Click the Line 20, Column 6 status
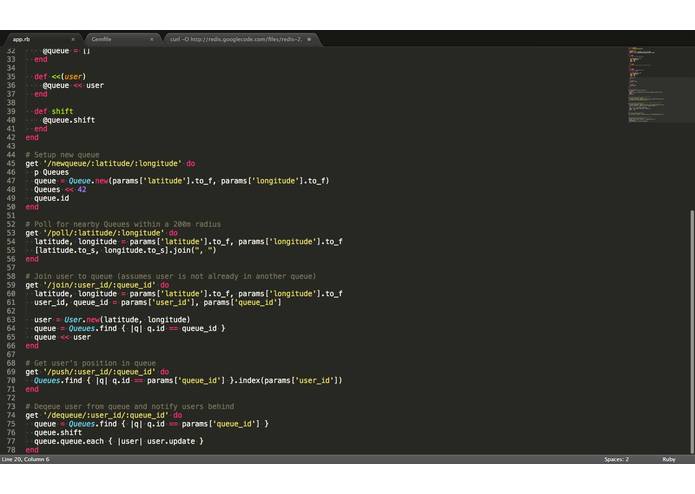Screen dimensions: 695x494 coord(26,459)
